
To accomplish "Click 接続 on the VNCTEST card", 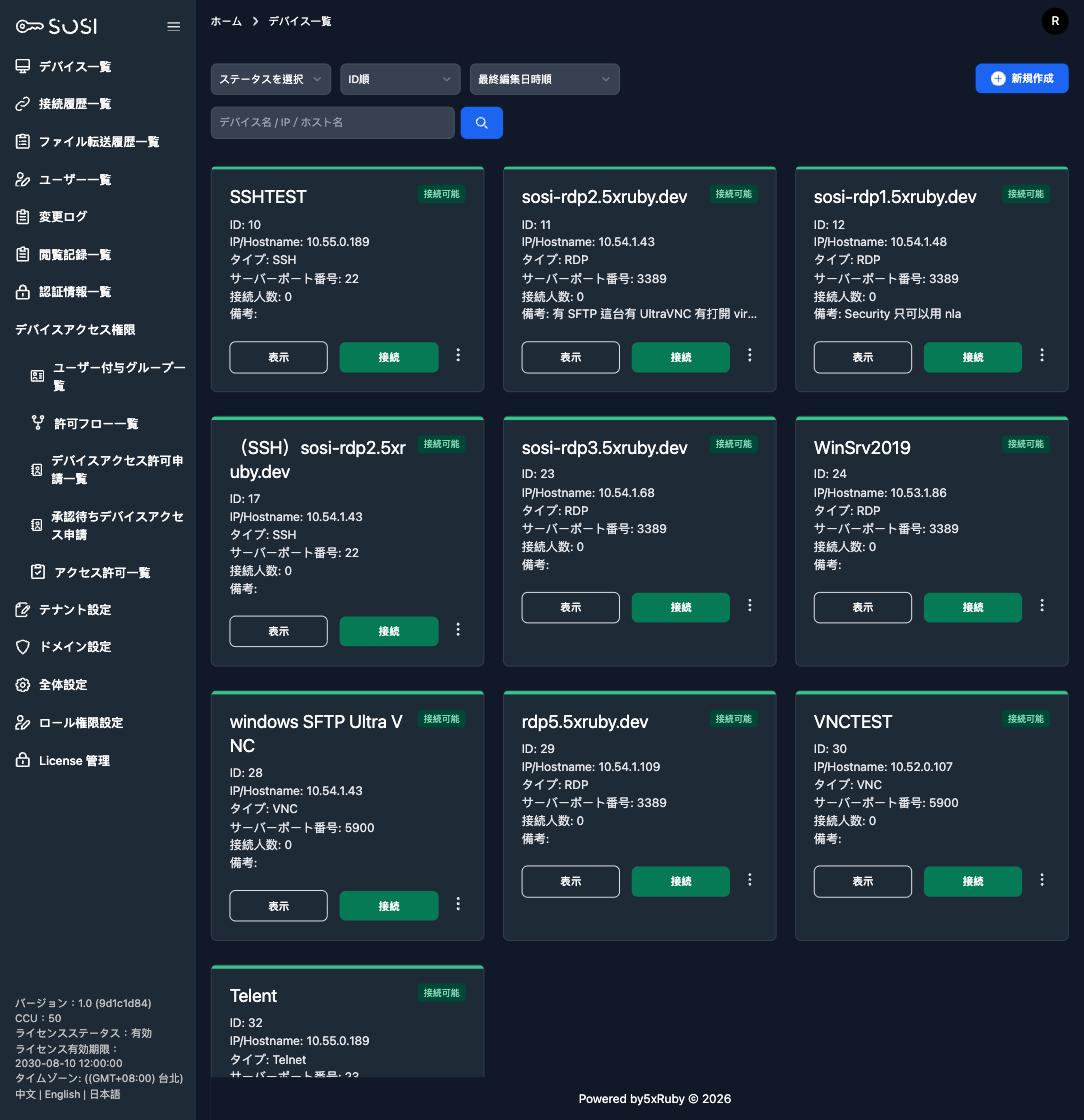I will click(973, 881).
